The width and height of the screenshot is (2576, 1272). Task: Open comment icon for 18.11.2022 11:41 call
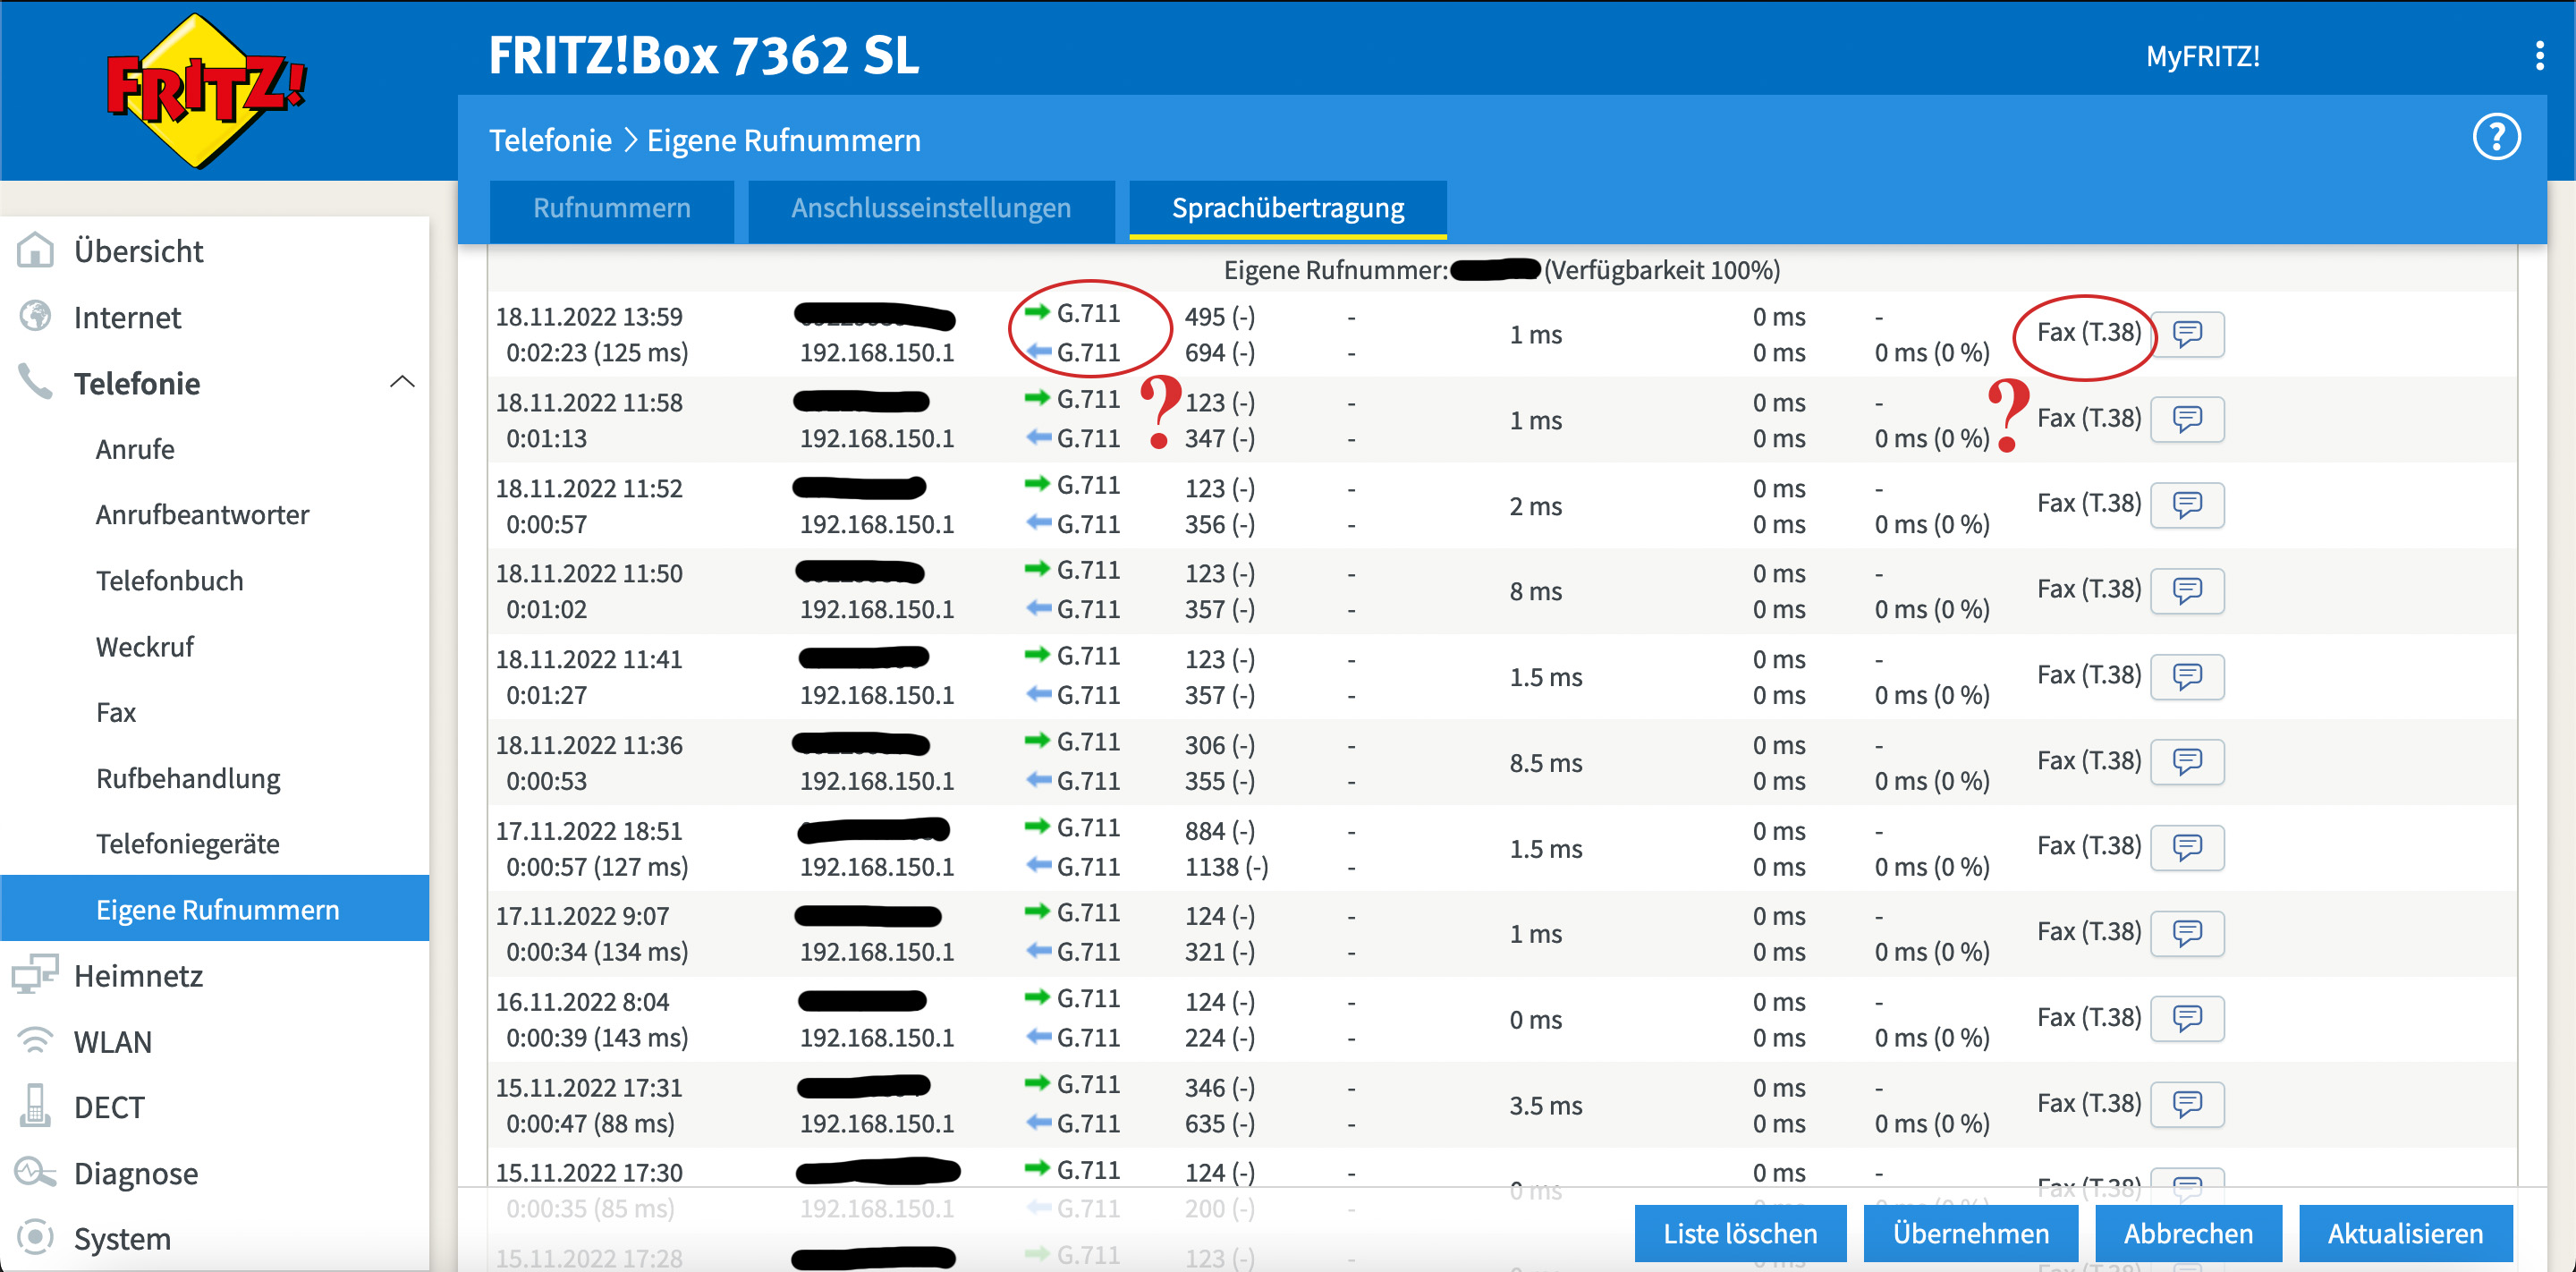coord(2187,677)
